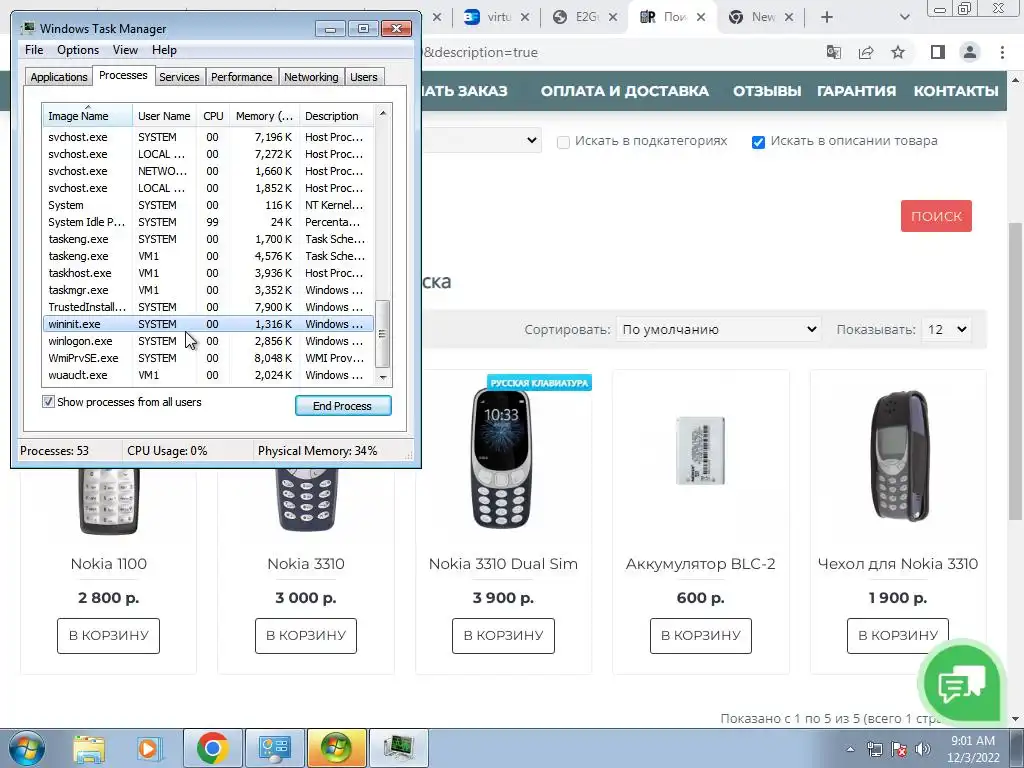Toggle Chrome side panel icon

938,52
